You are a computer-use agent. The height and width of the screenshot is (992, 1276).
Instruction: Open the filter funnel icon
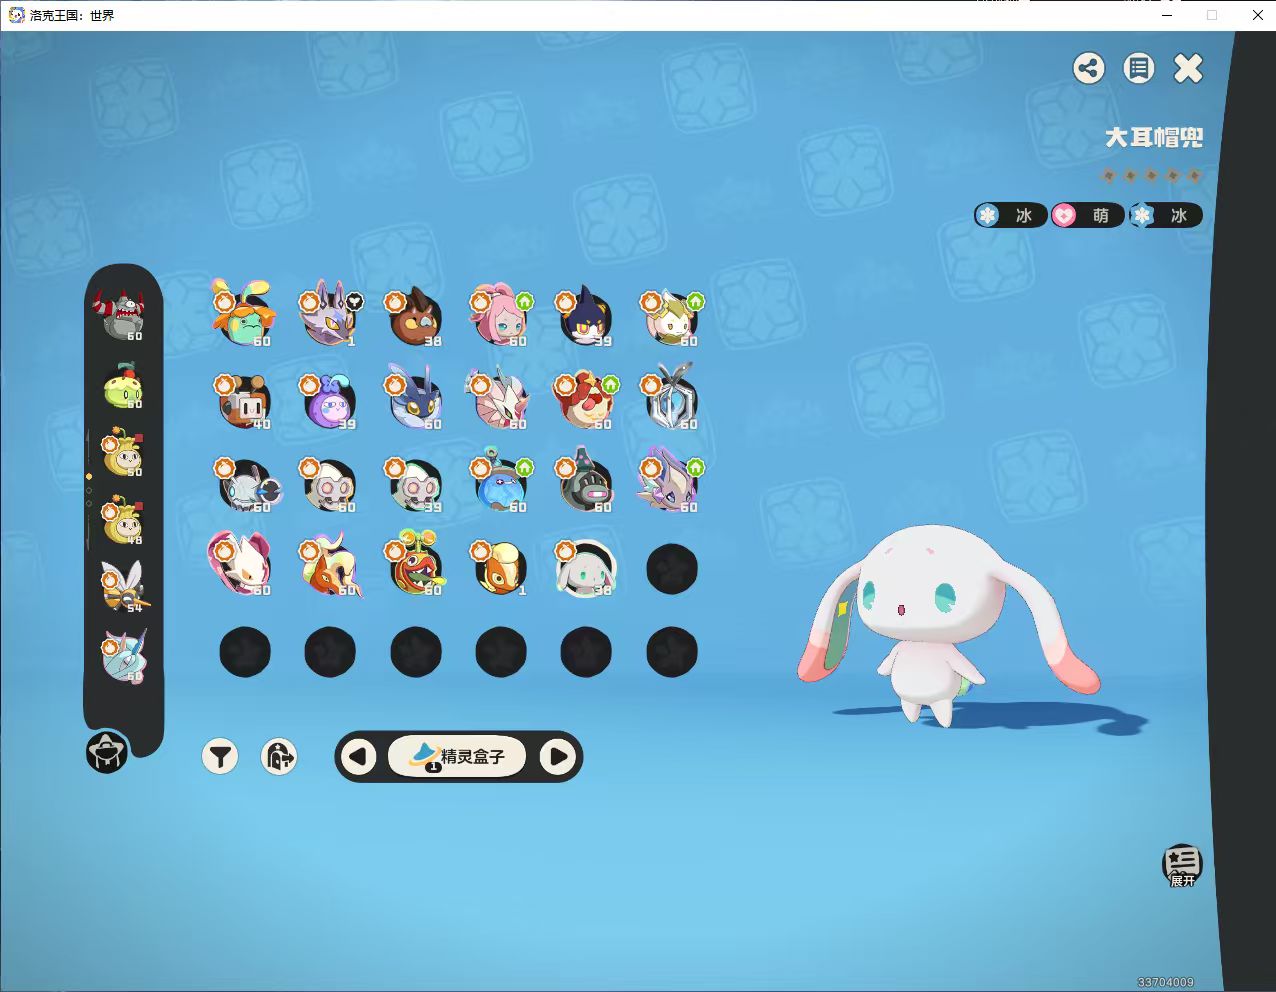point(220,757)
